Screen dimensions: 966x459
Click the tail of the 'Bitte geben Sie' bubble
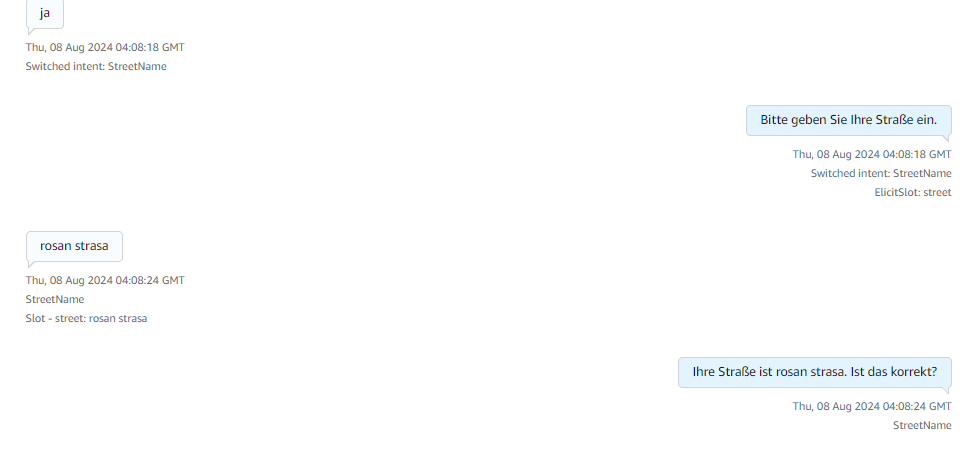[x=946, y=139]
